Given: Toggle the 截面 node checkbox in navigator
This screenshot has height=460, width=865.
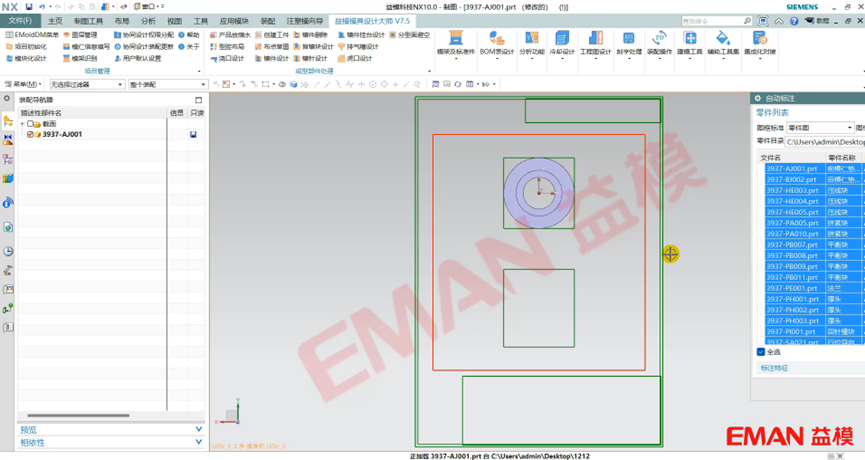Looking at the screenshot, I should [31, 124].
